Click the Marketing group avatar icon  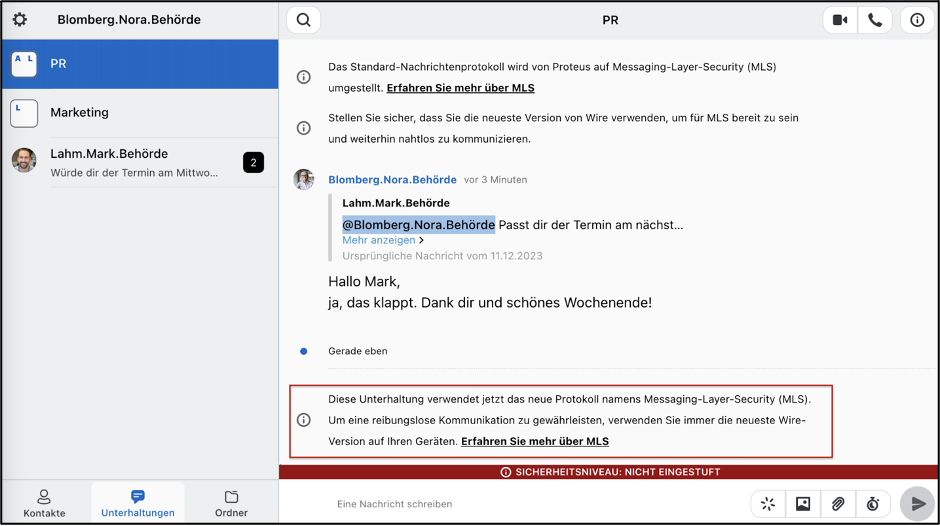24,113
